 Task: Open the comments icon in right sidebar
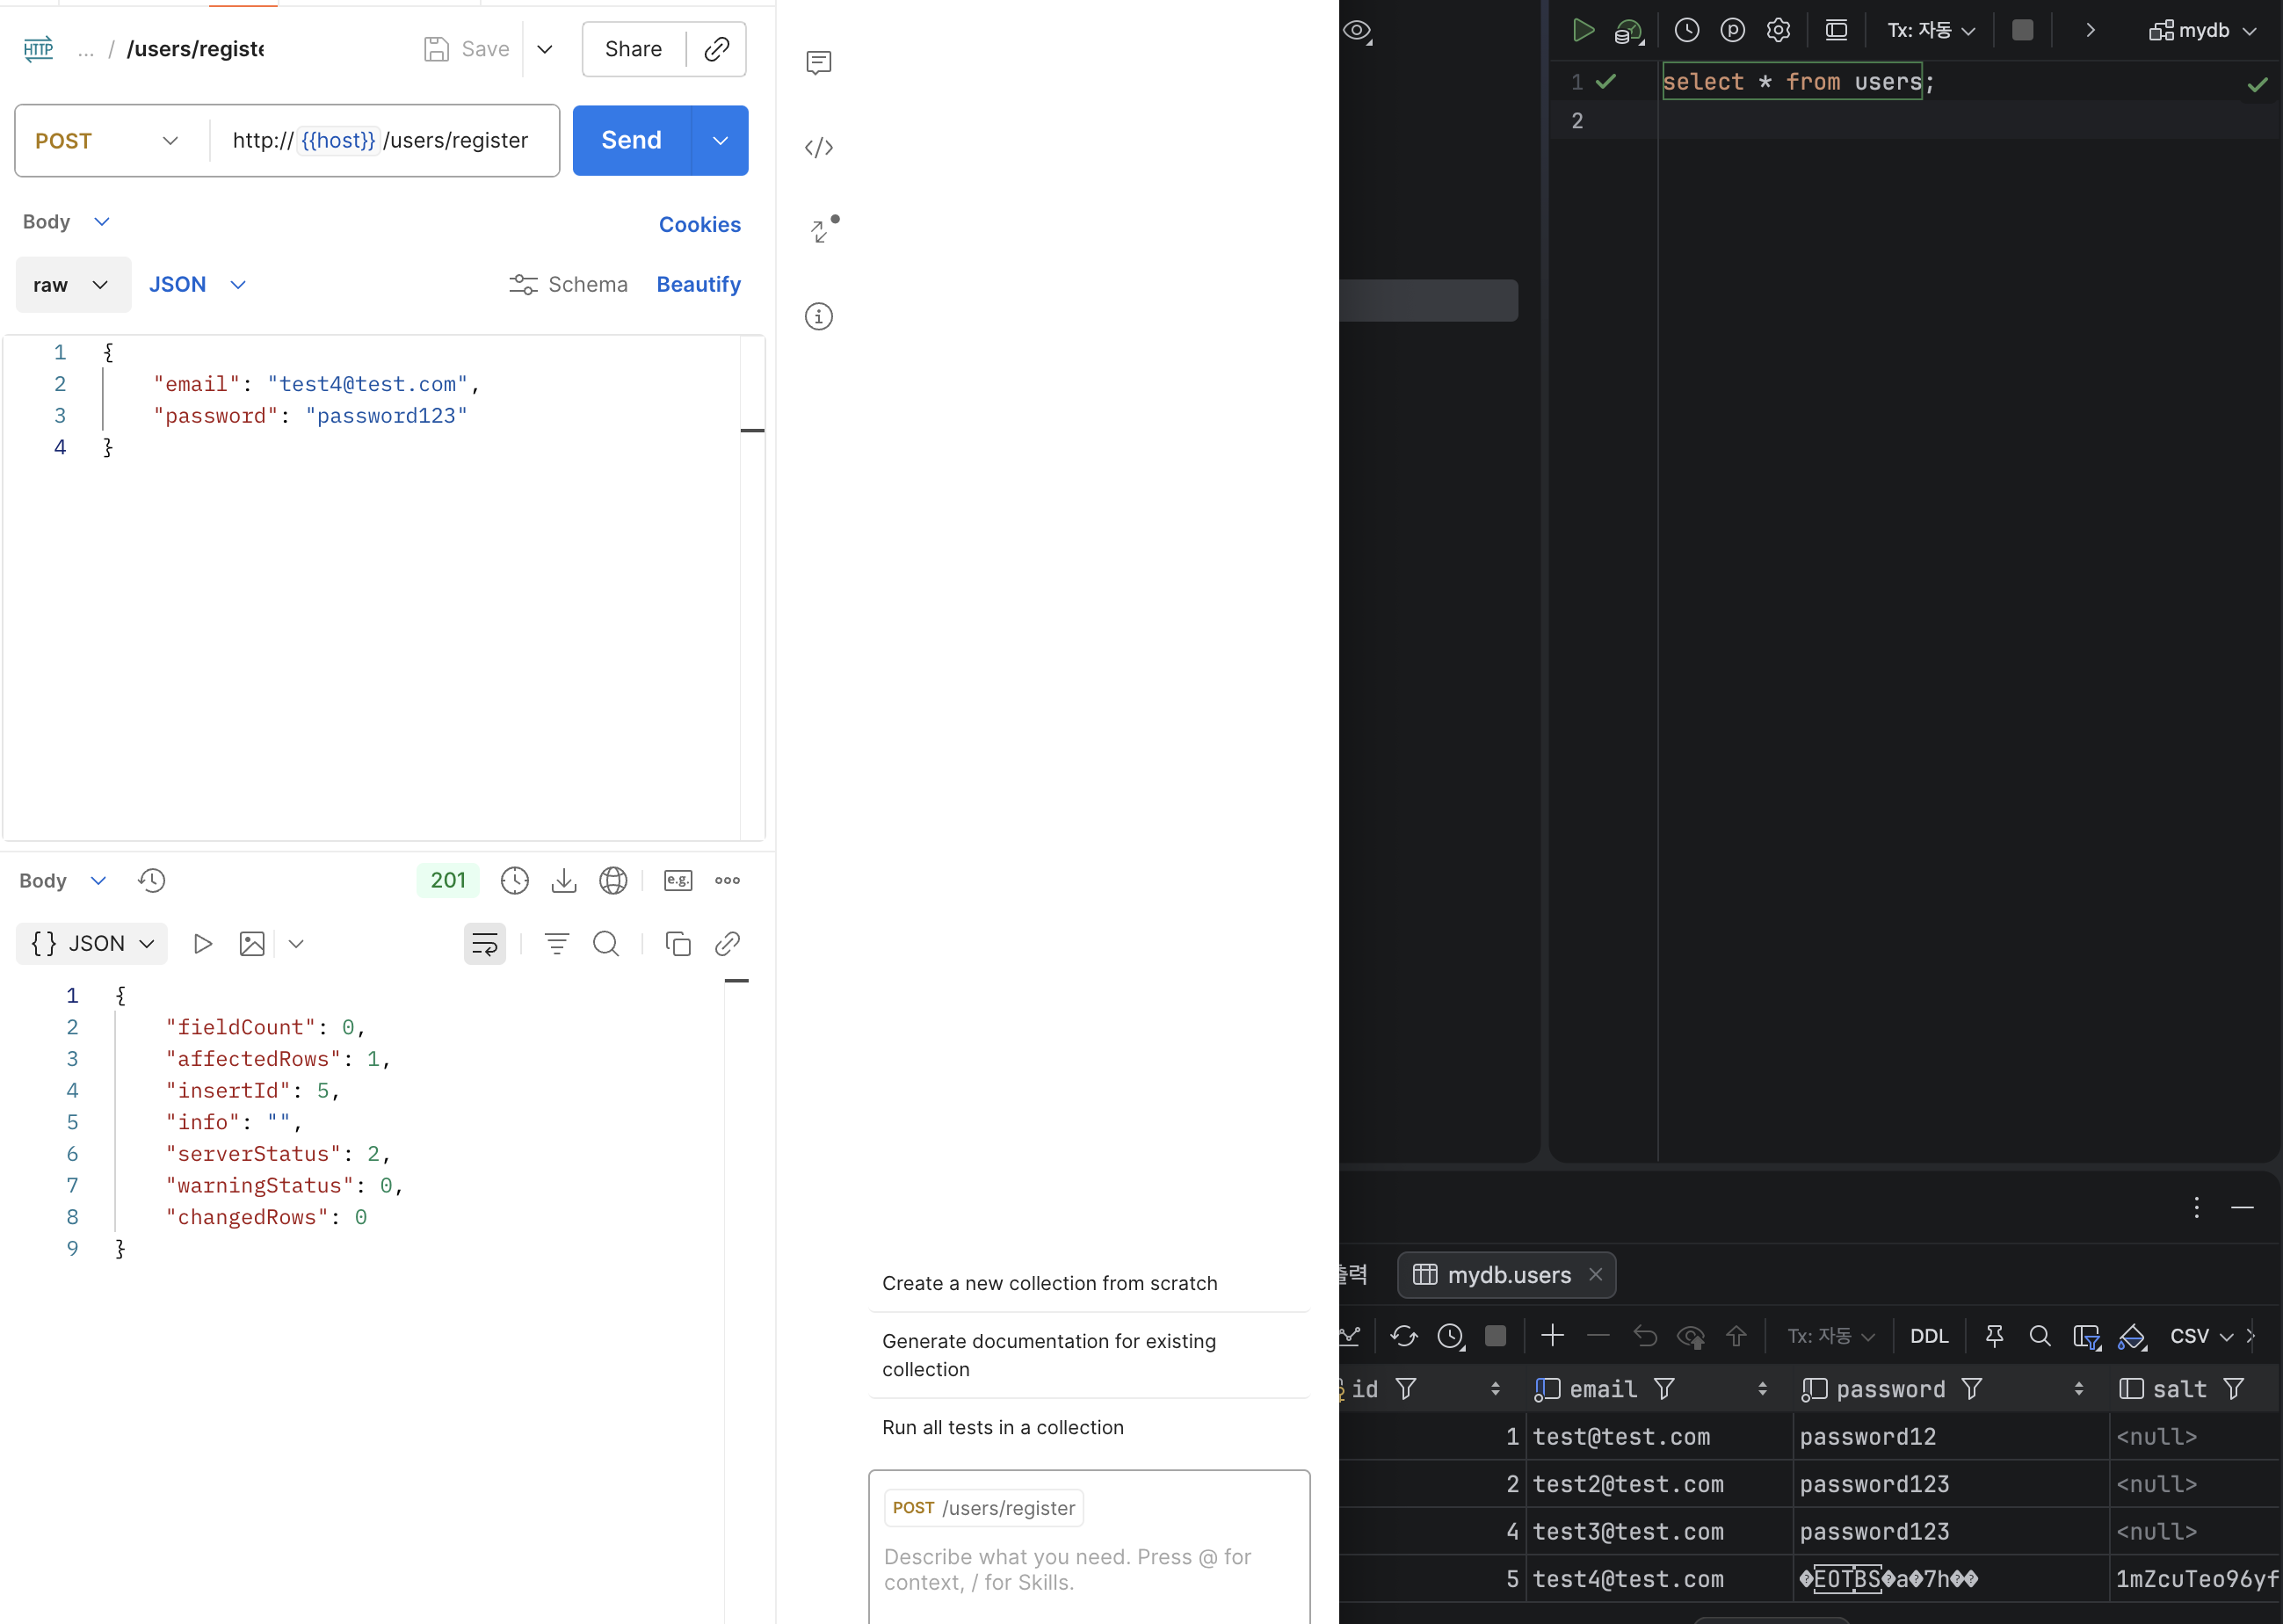[818, 63]
